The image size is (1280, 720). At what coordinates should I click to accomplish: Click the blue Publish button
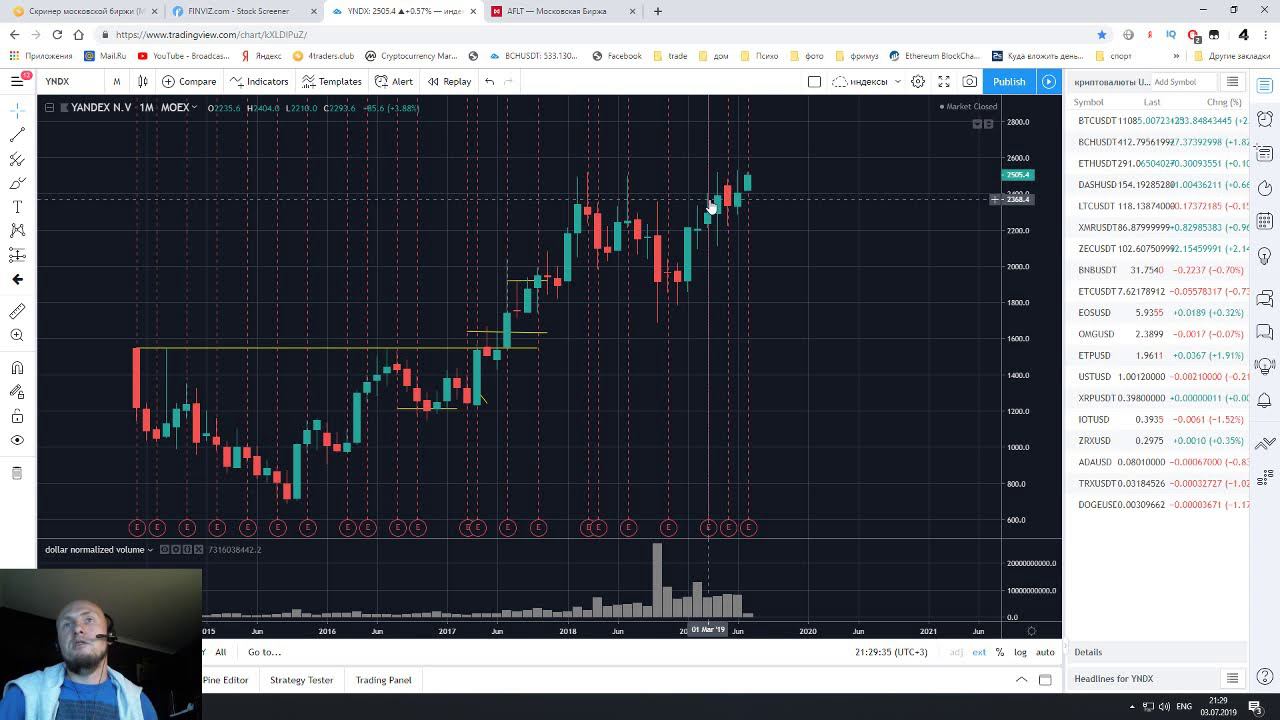(1009, 81)
